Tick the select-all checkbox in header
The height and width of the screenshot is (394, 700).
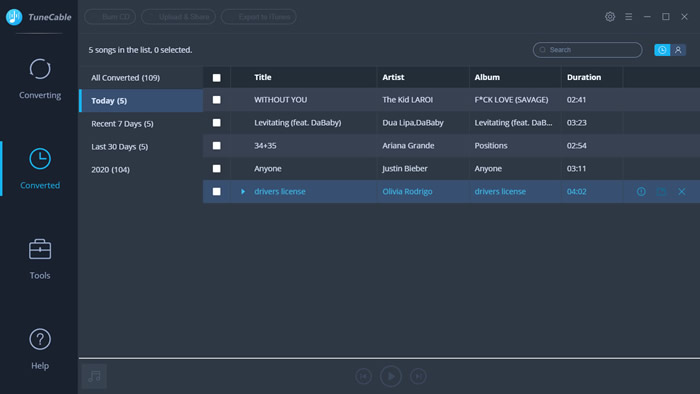pos(217,78)
